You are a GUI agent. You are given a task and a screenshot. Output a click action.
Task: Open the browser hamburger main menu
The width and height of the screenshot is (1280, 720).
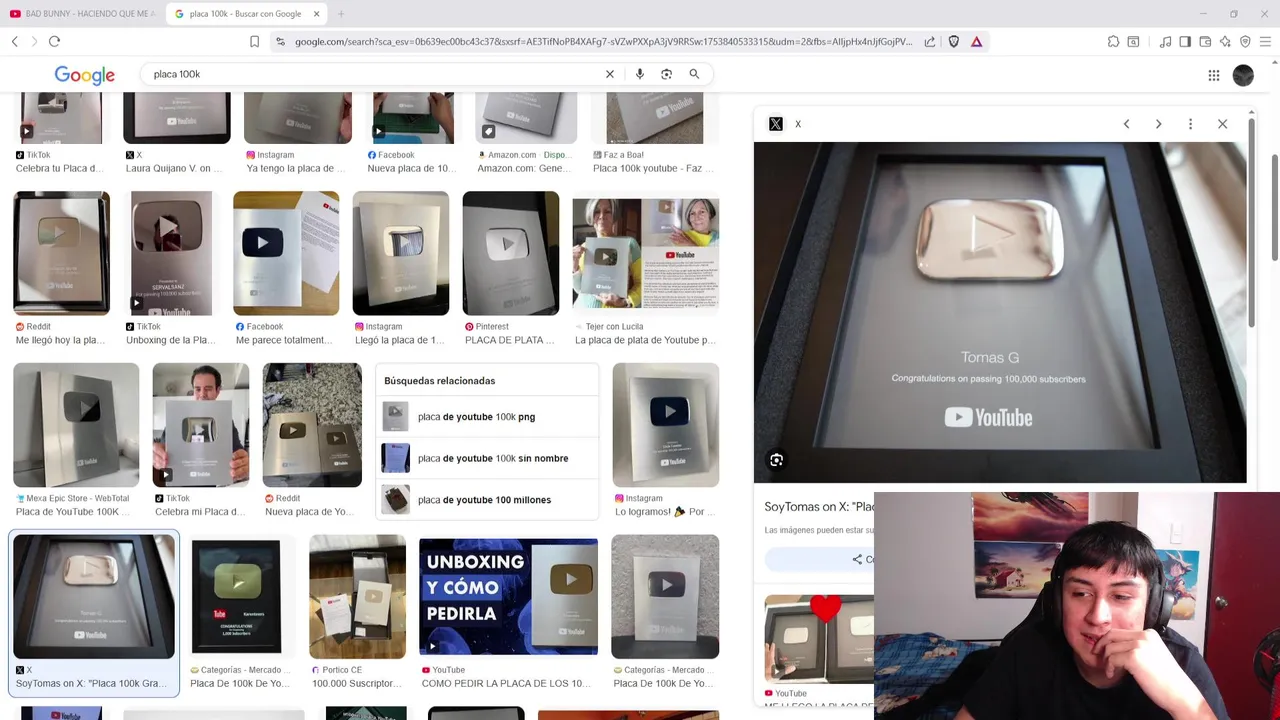pyautogui.click(x=1265, y=41)
